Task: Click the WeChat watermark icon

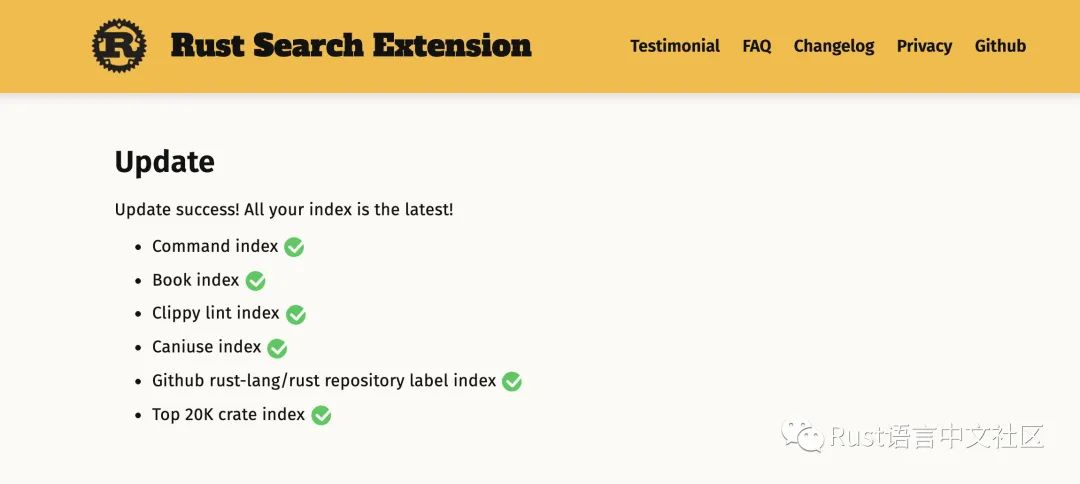Action: tap(802, 436)
